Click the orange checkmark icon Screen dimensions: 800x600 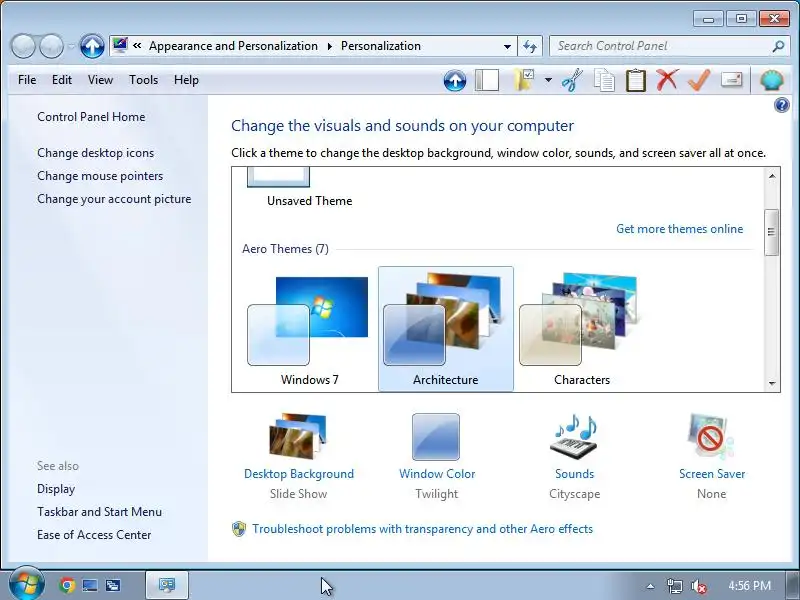[699, 80]
